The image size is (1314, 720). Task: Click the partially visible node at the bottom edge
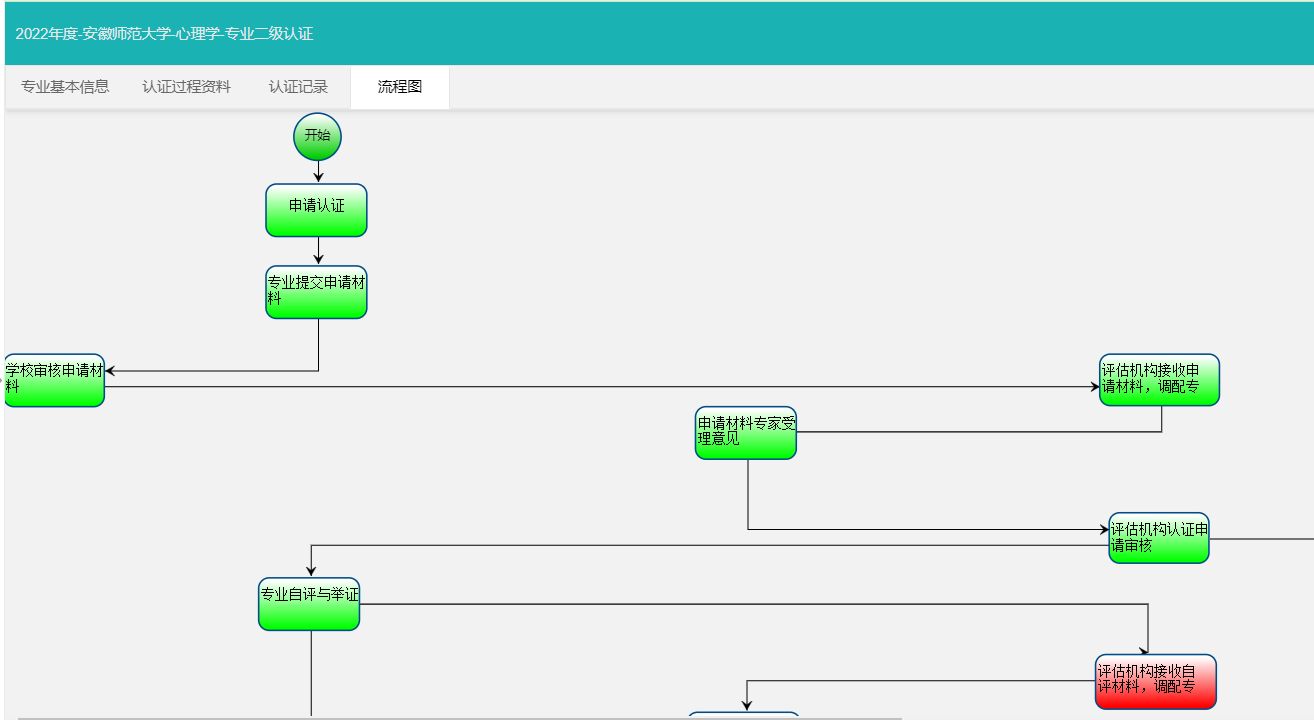pos(744,716)
